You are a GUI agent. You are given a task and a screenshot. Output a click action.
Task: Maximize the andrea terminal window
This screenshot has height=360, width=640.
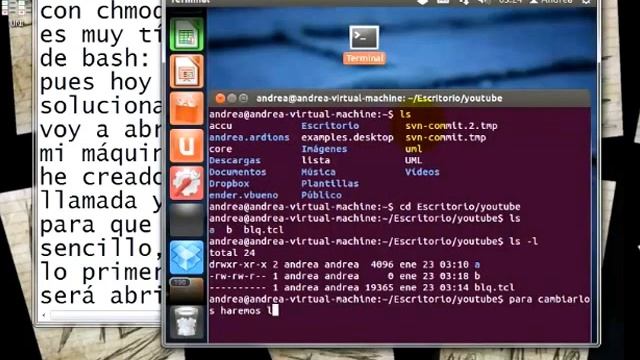click(x=243, y=98)
